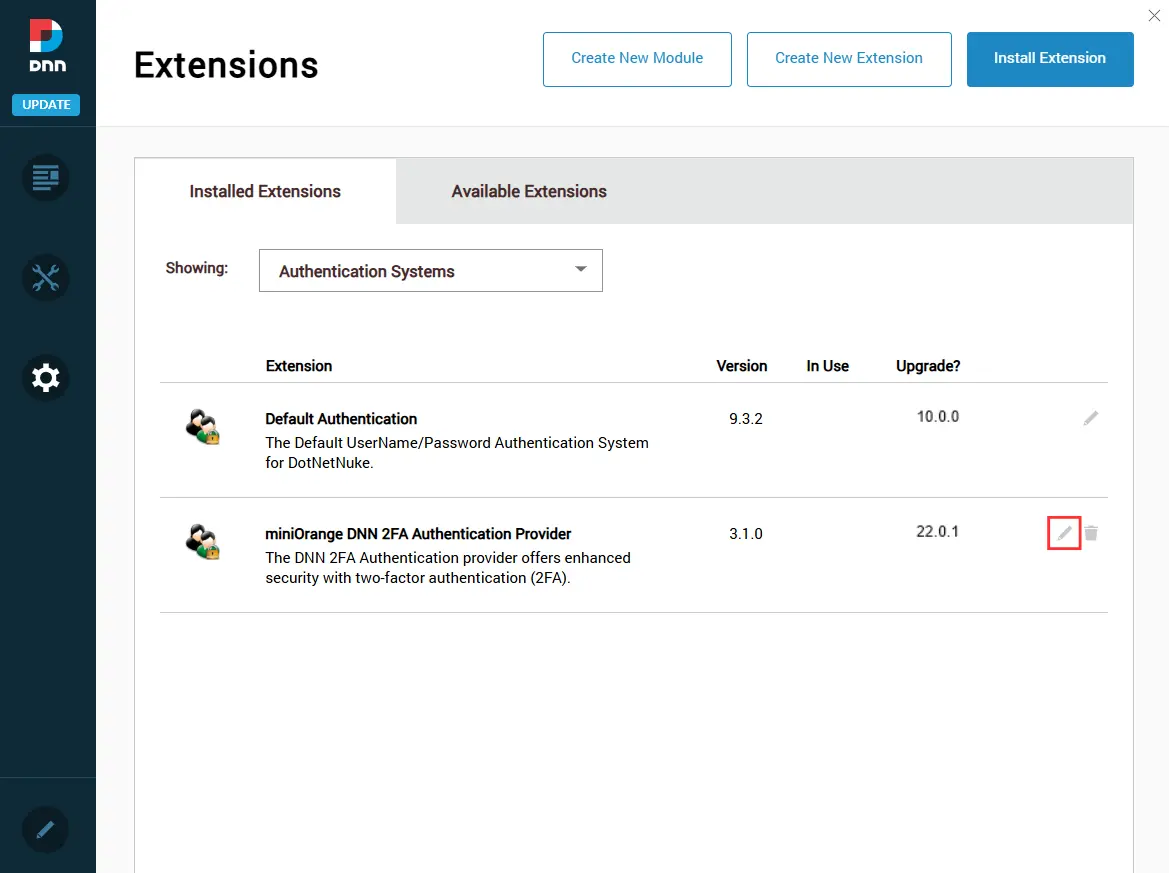1169x873 pixels.
Task: Click the edit page pencil in sidebar bottom
Action: pos(45,829)
